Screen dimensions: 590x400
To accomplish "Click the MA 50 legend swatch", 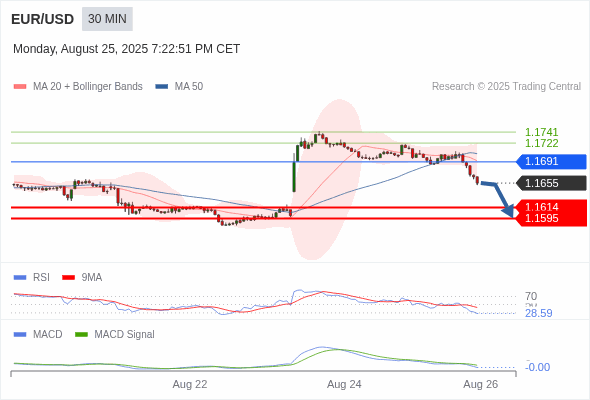I will pyautogui.click(x=162, y=87).
